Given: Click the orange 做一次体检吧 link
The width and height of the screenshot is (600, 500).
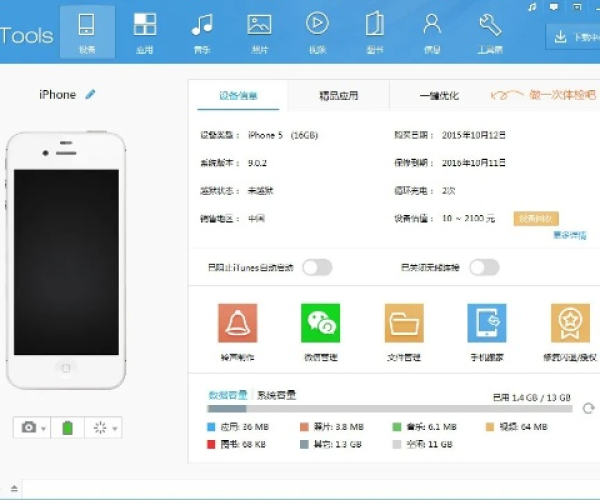Looking at the screenshot, I should point(562,94).
